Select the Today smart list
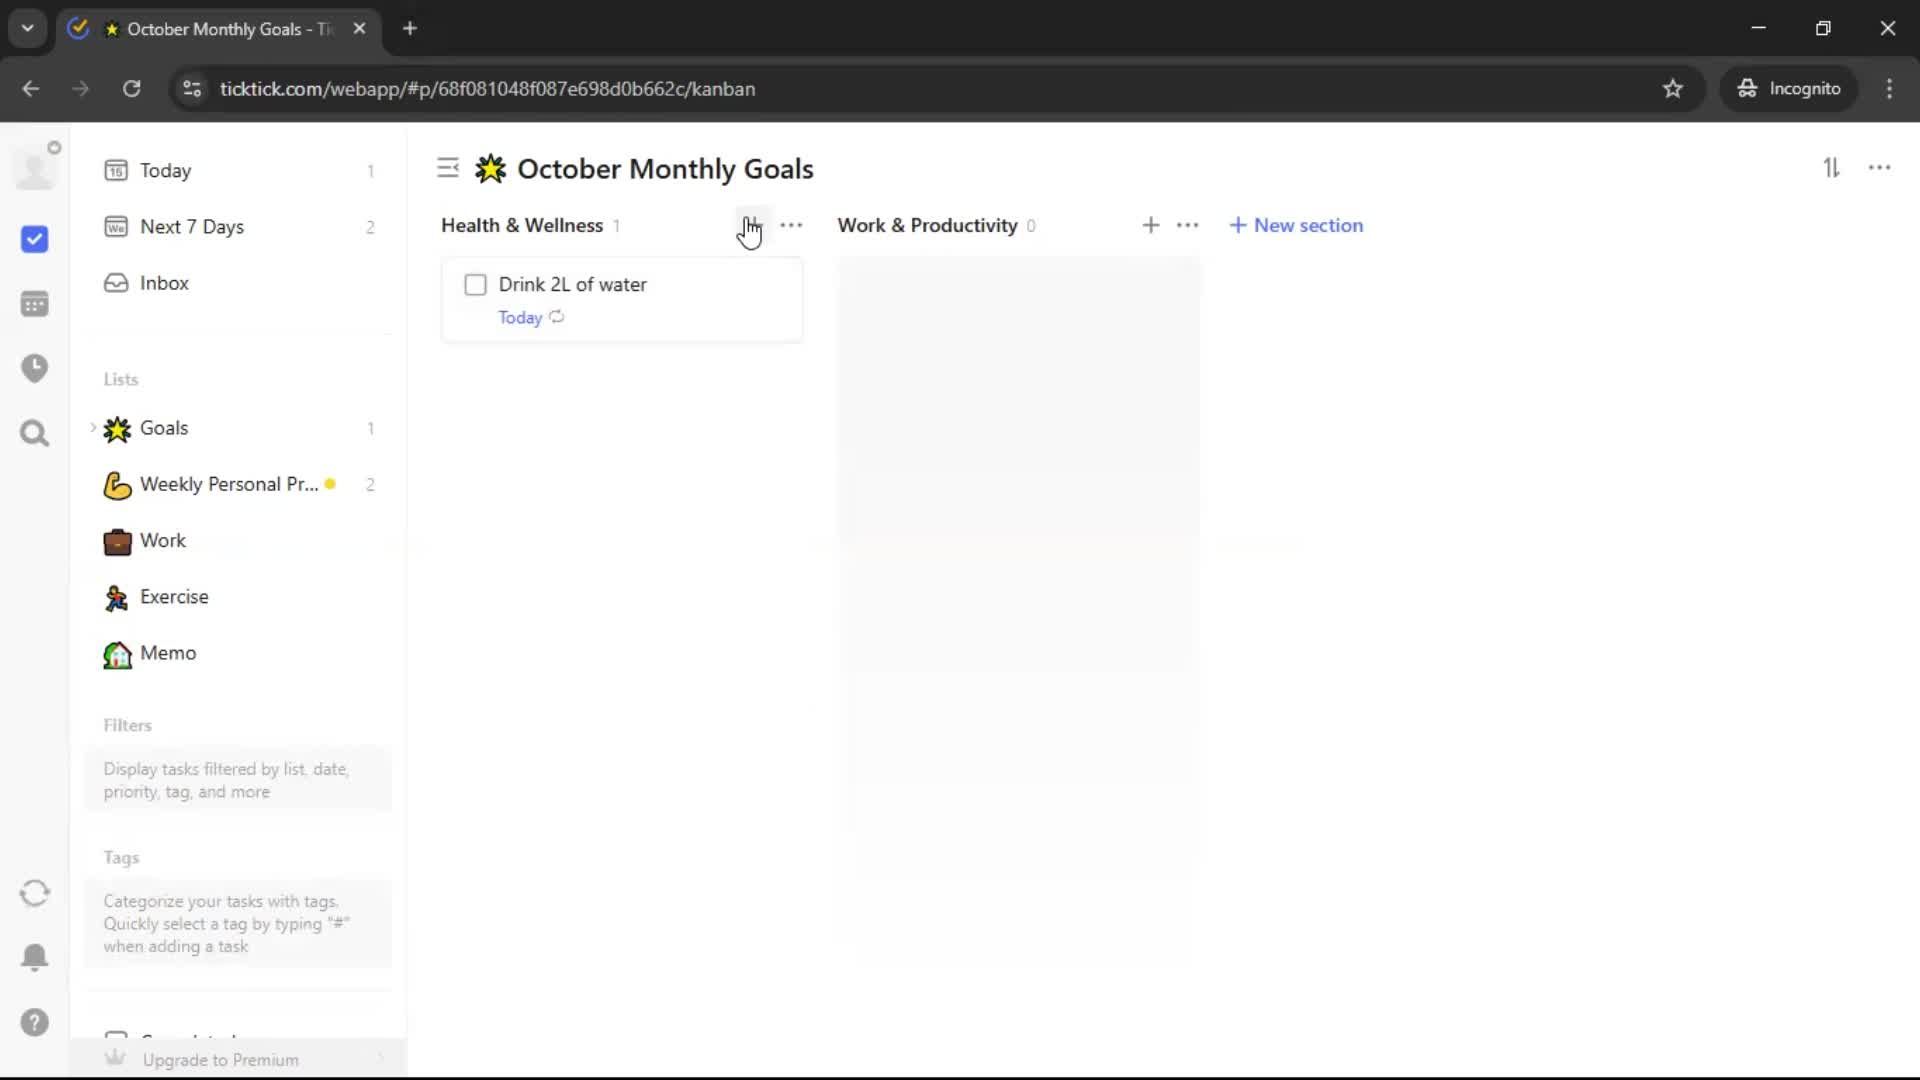The width and height of the screenshot is (1920, 1080). (165, 171)
